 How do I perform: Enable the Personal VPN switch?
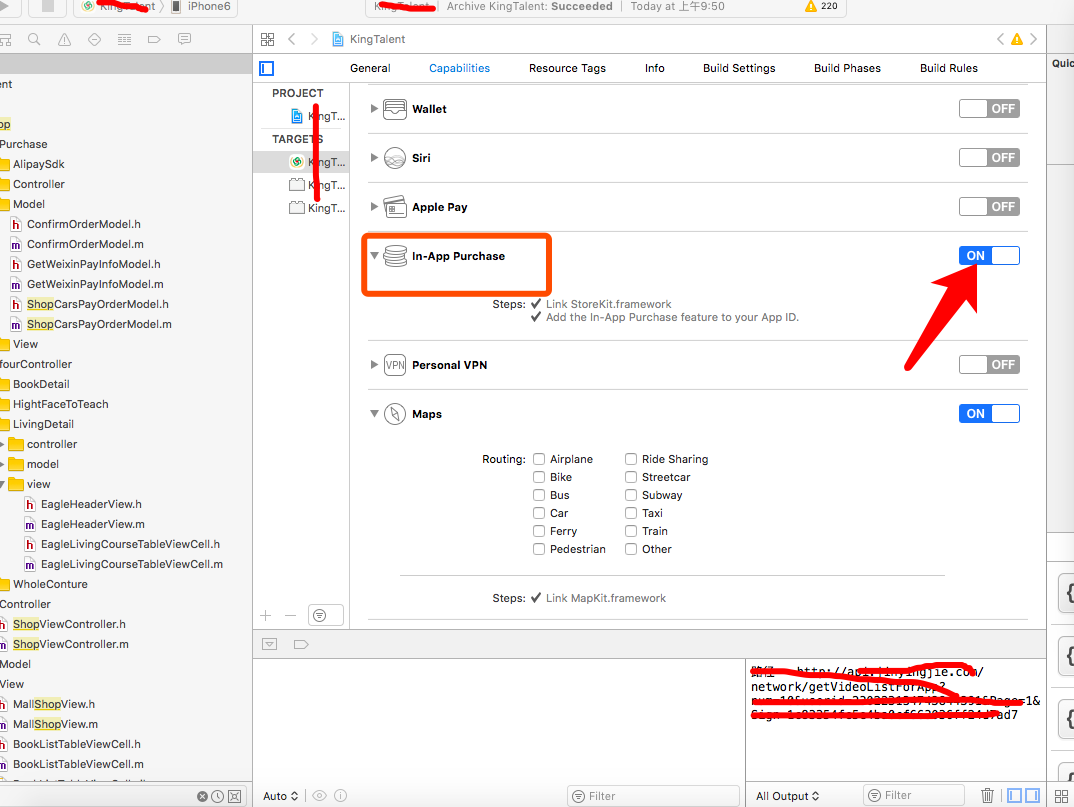(x=989, y=364)
